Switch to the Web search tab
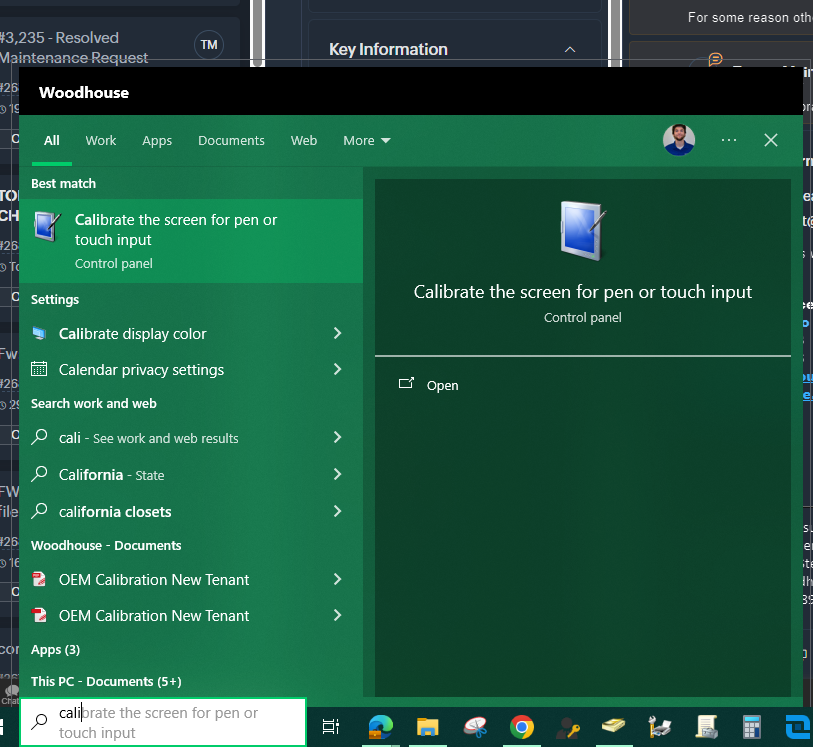The height and width of the screenshot is (747, 813). coord(304,140)
